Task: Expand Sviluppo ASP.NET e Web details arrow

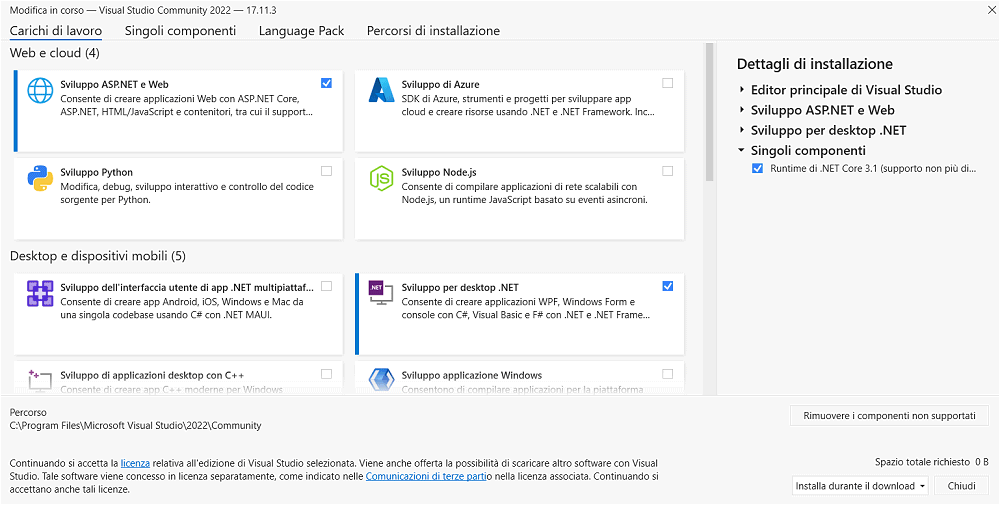Action: (x=742, y=110)
